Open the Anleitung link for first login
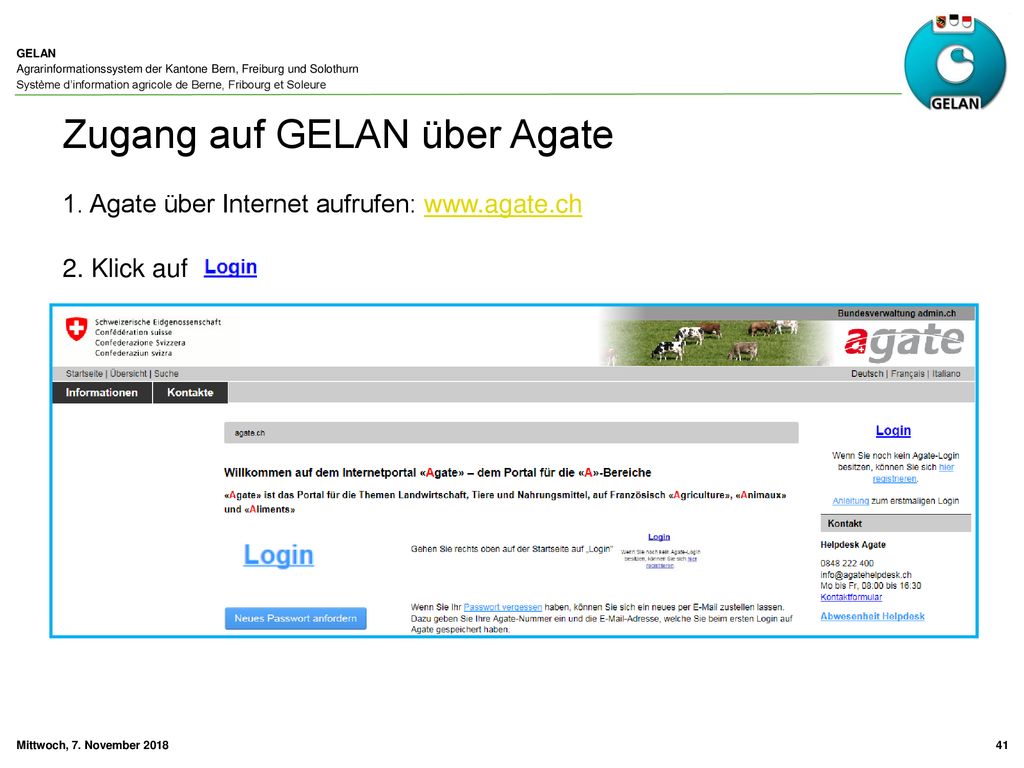 pyautogui.click(x=850, y=501)
